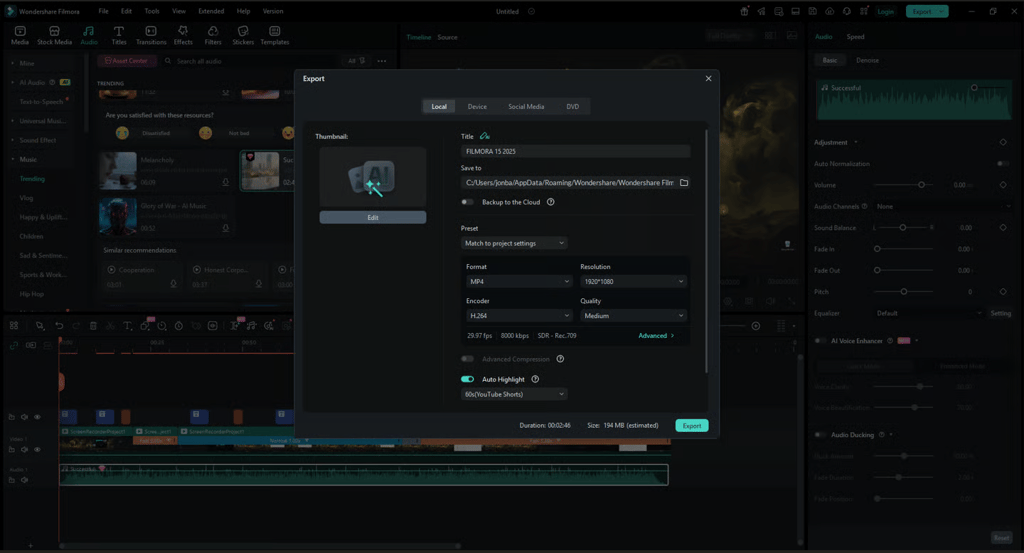The height and width of the screenshot is (553, 1024).
Task: Open the Format MP4 dropdown
Action: coord(519,281)
